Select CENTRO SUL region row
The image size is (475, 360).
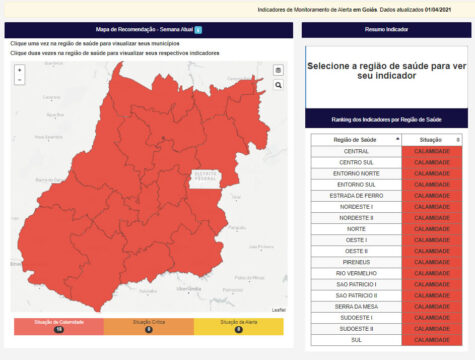386,162
